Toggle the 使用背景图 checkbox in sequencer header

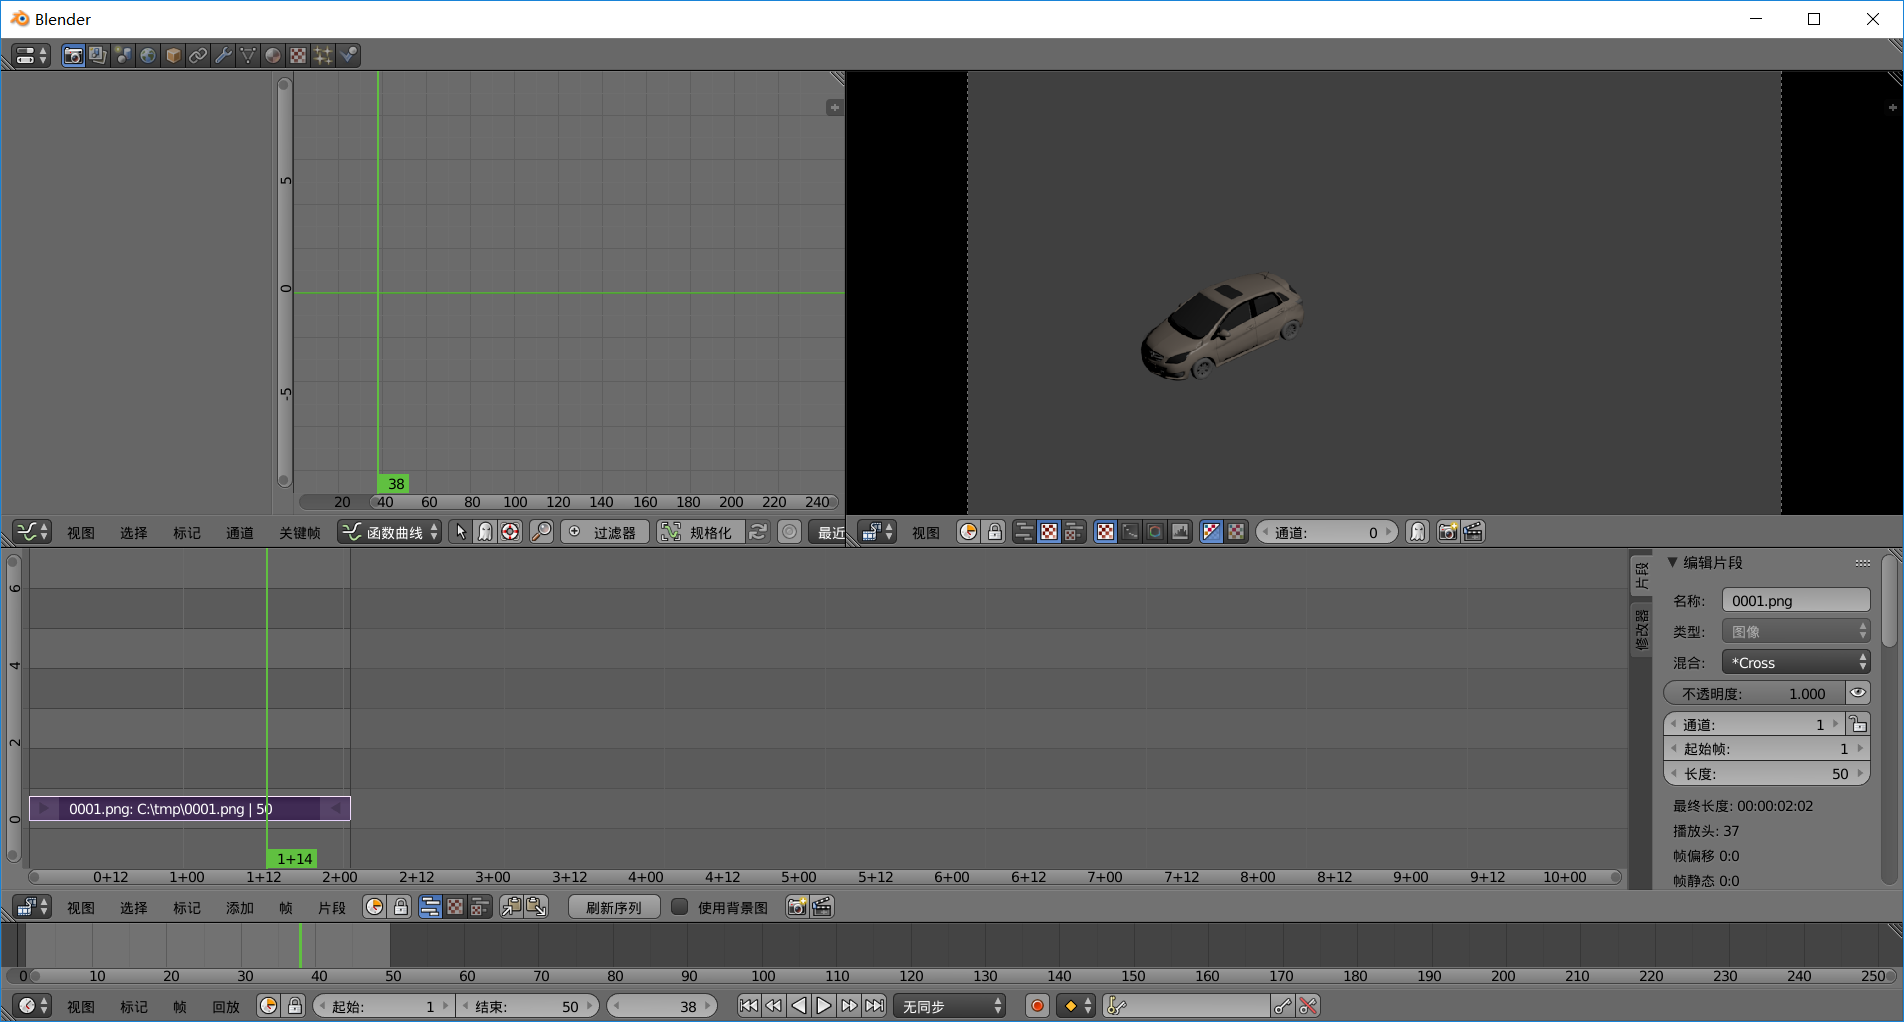[x=679, y=906]
